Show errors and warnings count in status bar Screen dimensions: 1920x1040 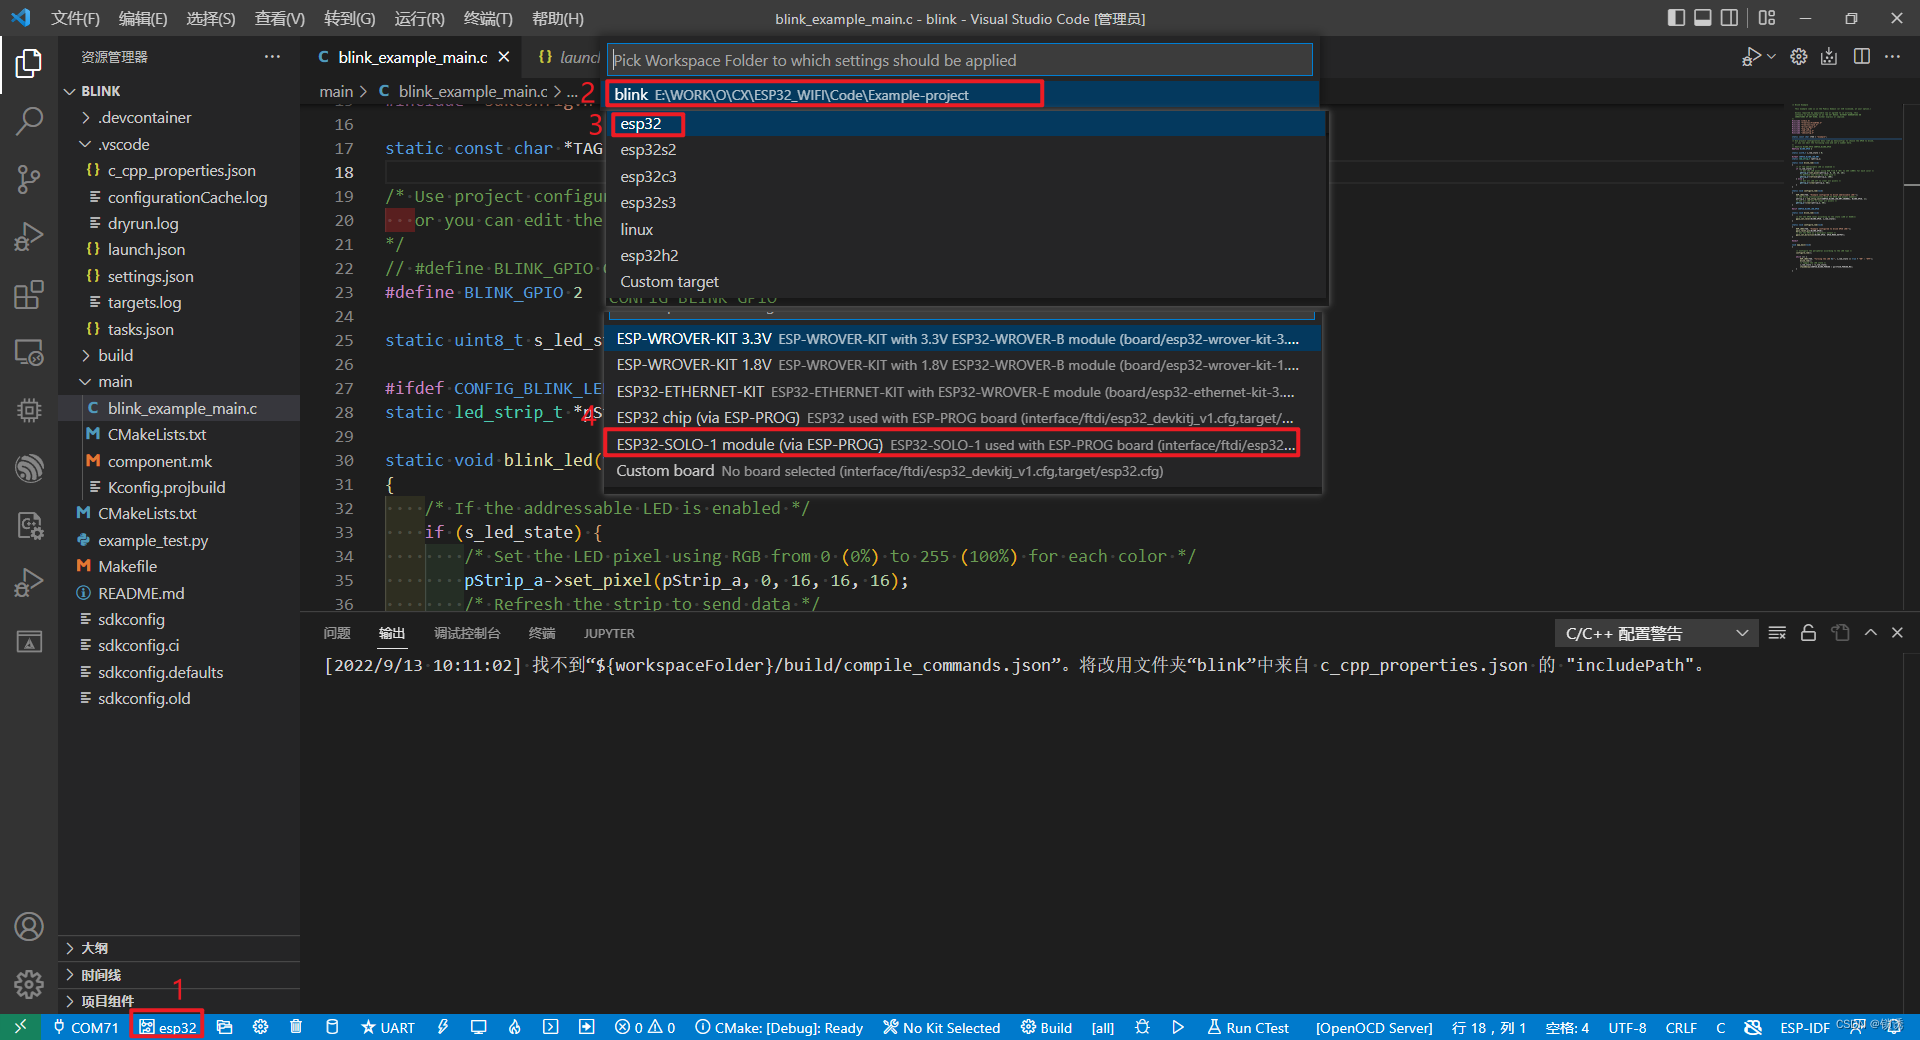coord(645,1027)
